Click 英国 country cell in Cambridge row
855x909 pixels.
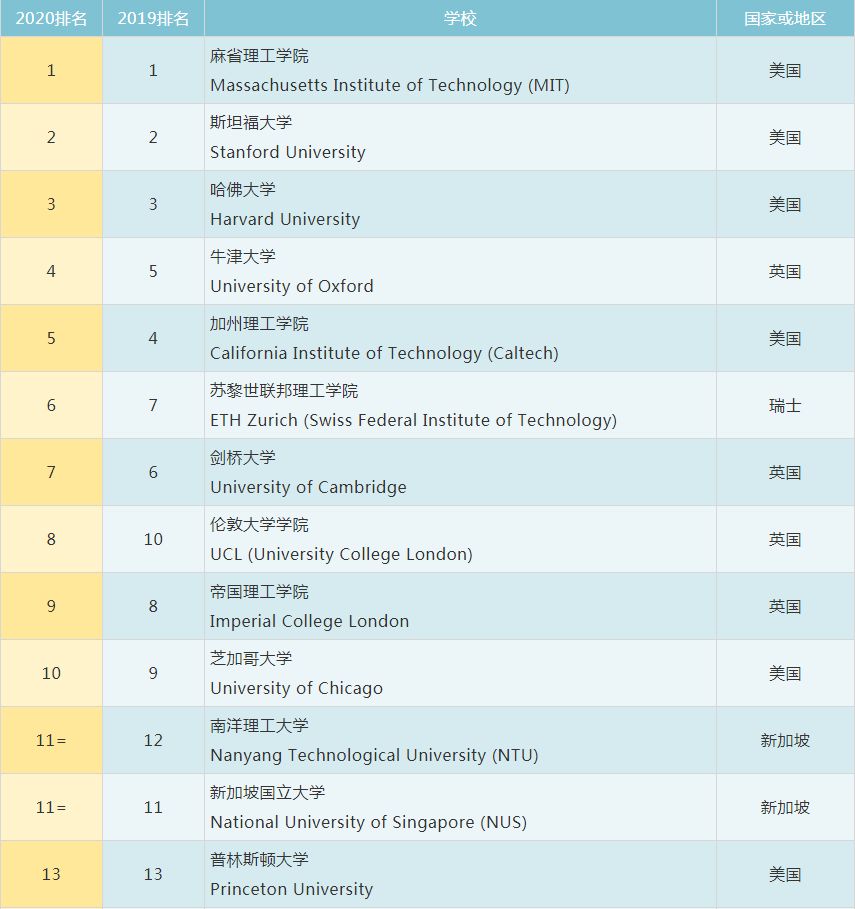[785, 472]
